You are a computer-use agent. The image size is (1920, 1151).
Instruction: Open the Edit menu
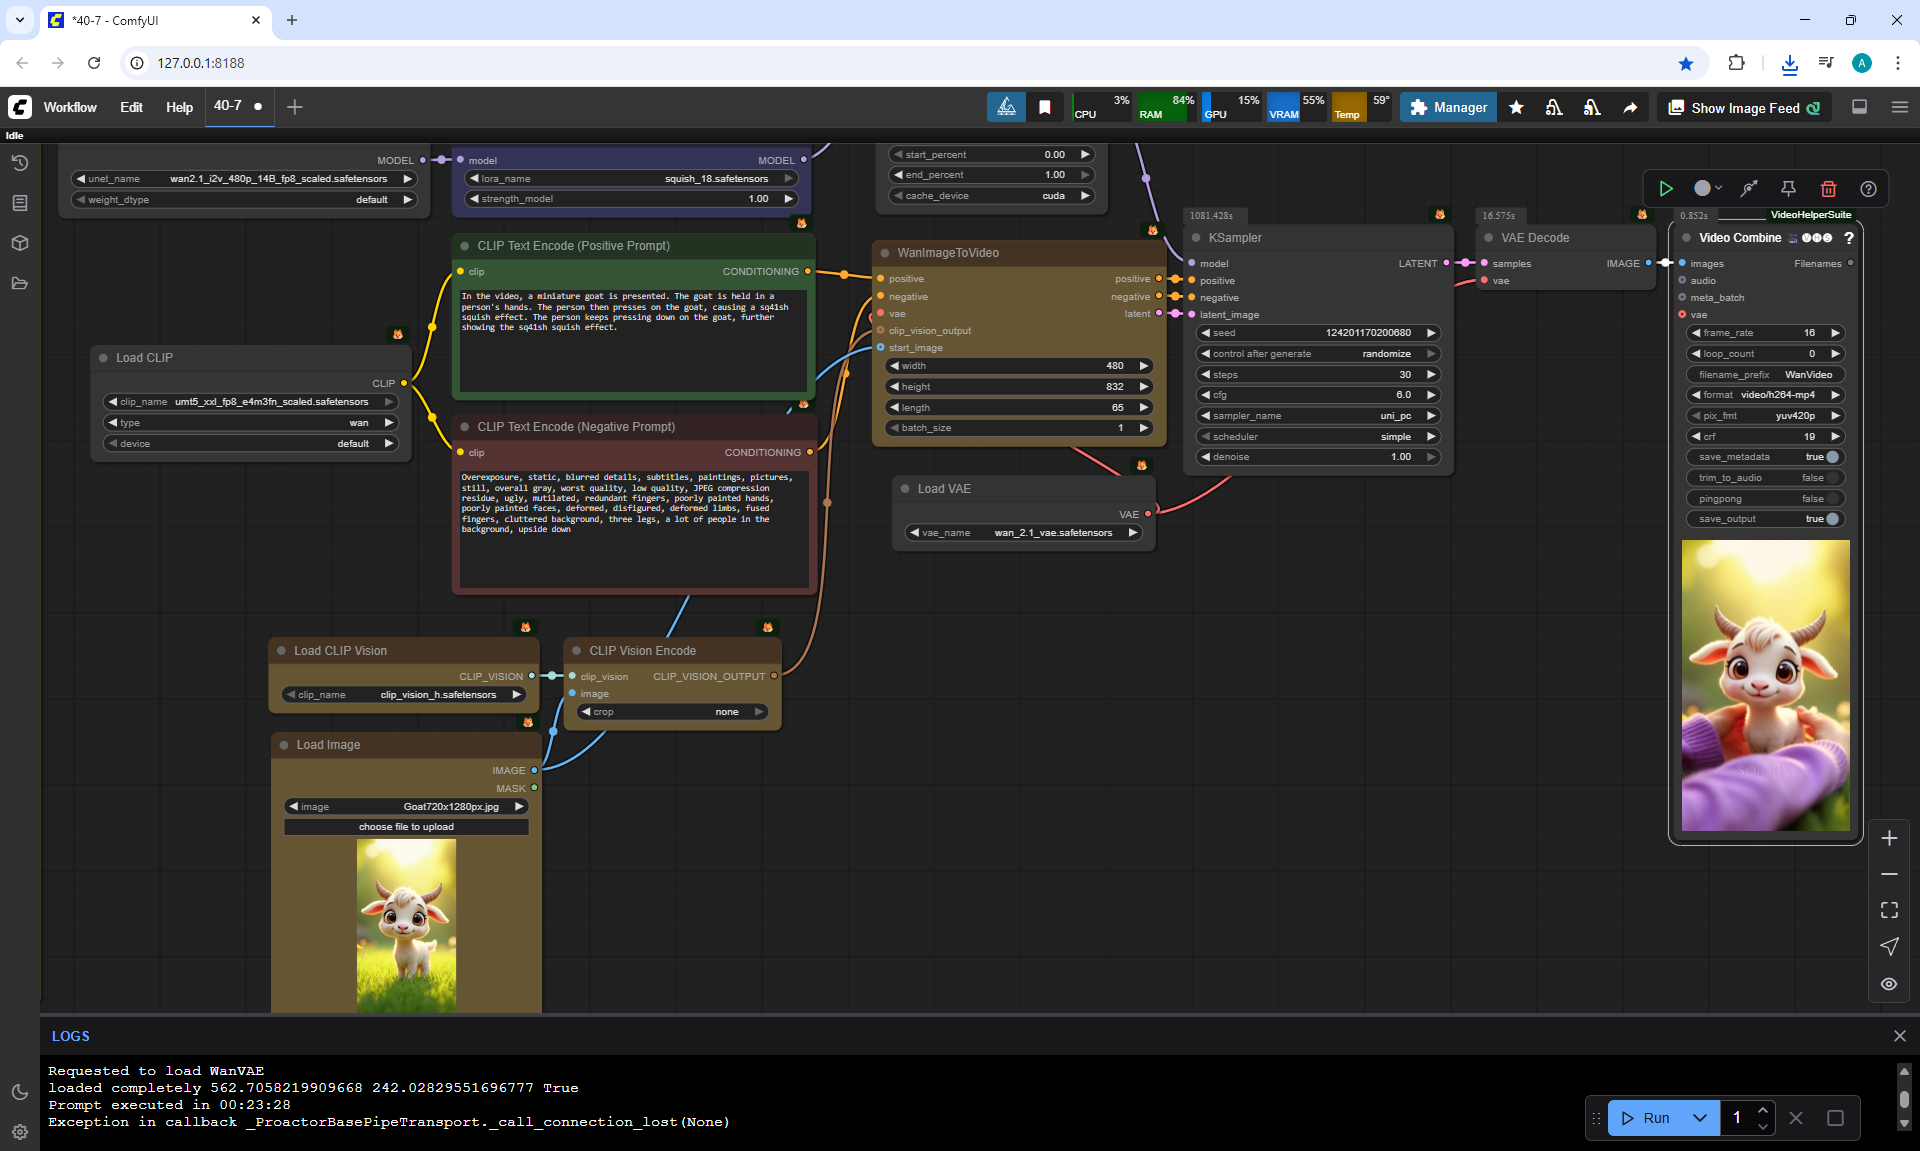tap(131, 108)
